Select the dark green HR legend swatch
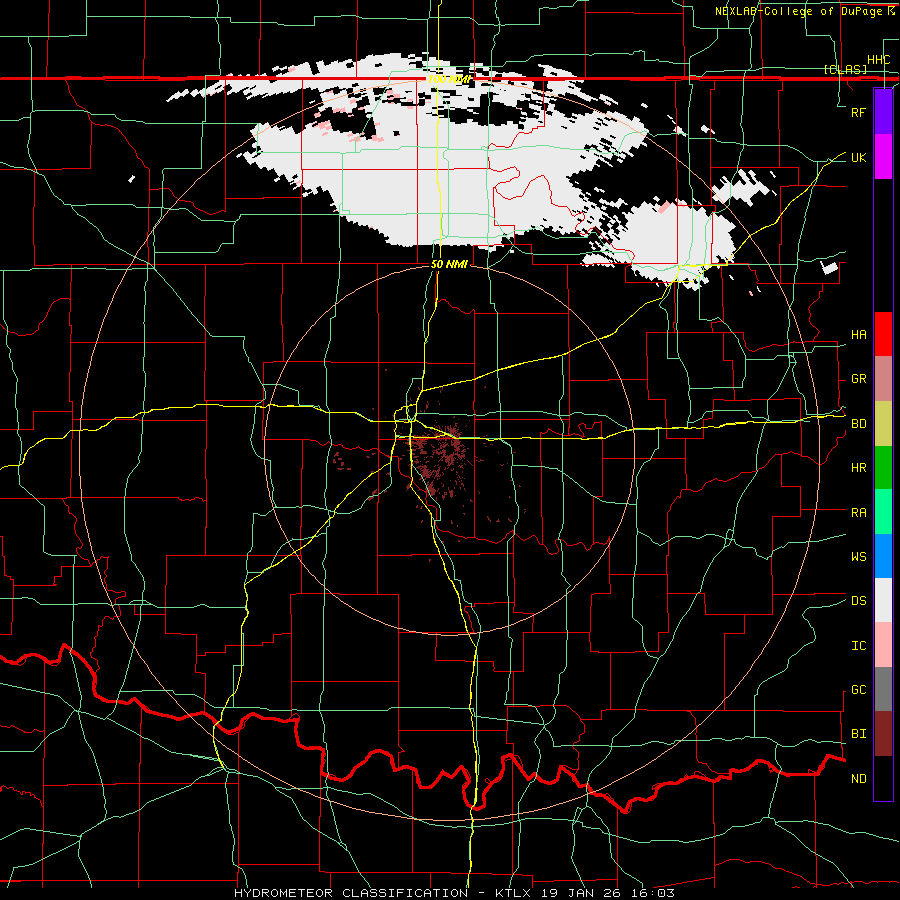Screen dimensions: 900x900 point(883,467)
